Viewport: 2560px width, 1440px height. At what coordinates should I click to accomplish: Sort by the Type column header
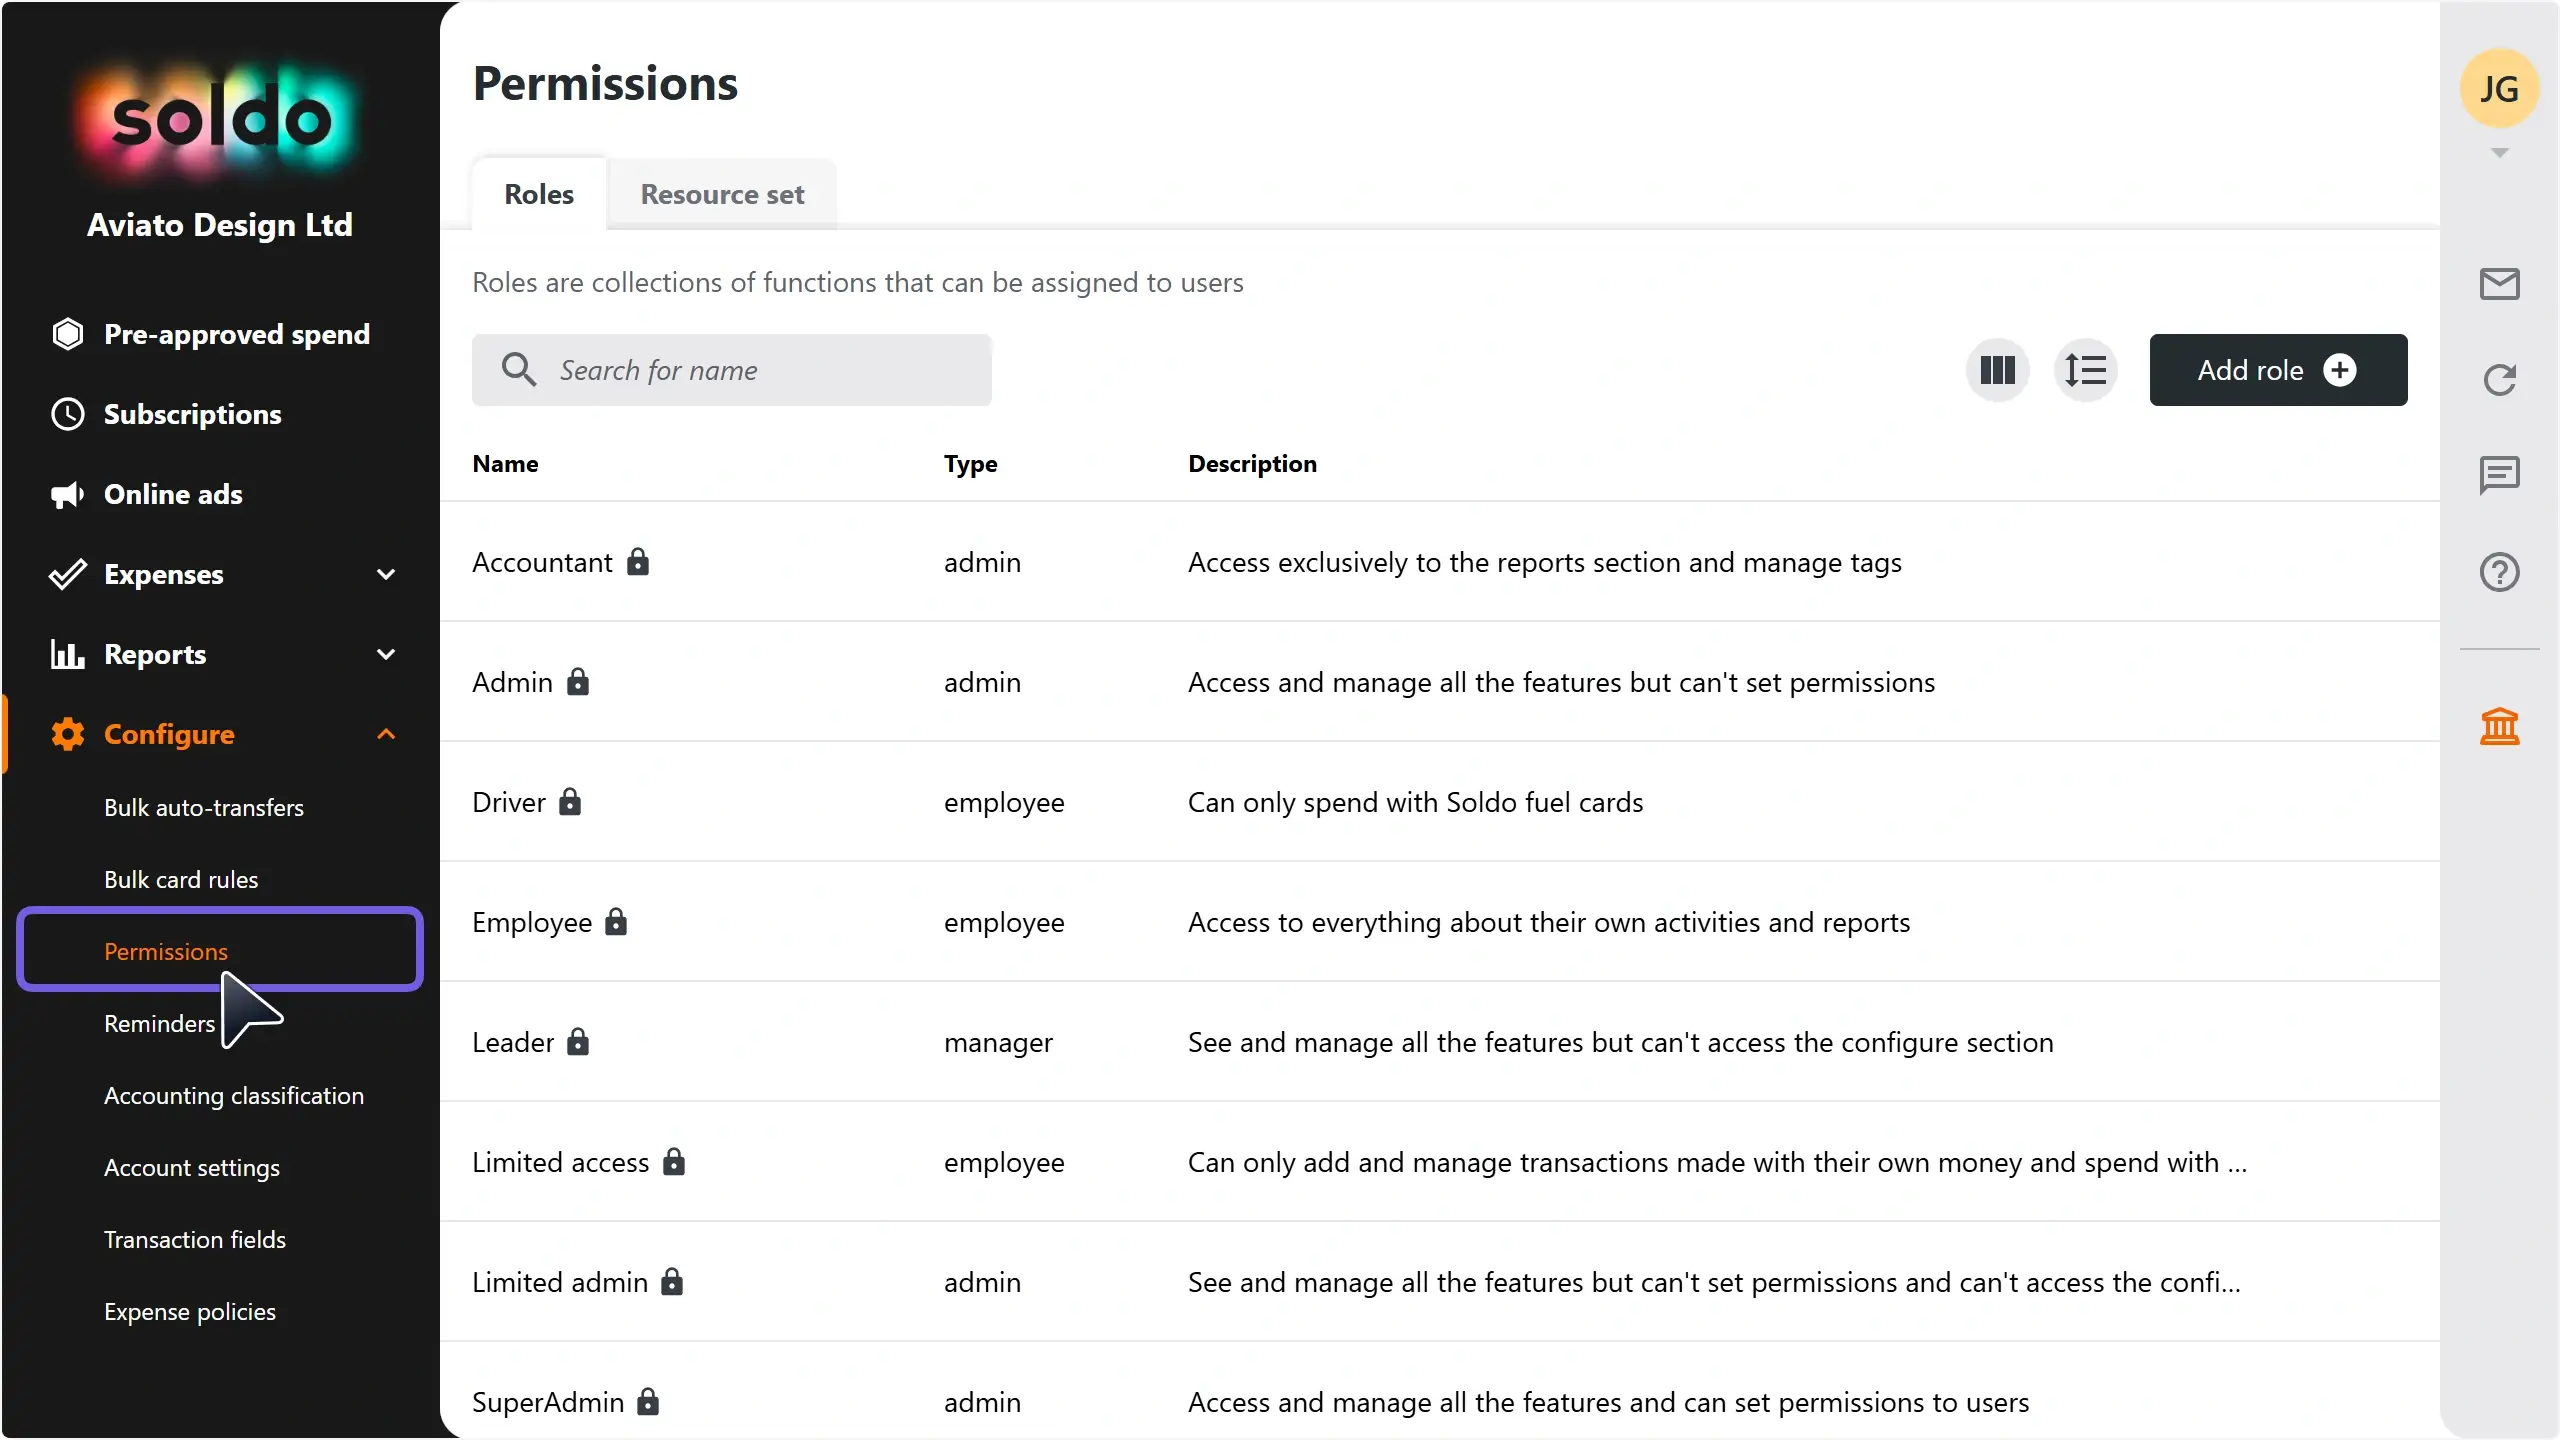coord(970,463)
